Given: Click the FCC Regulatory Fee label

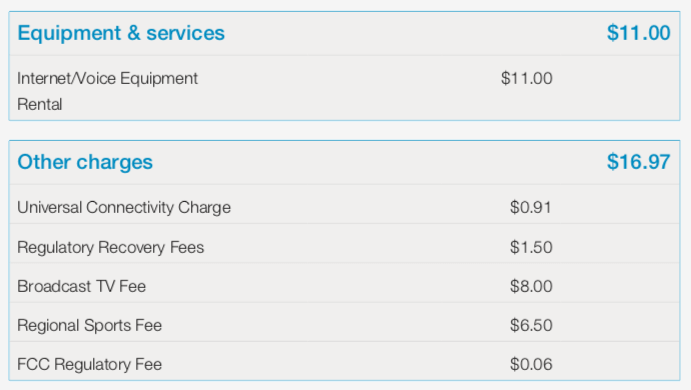Looking at the screenshot, I should tap(89, 364).
